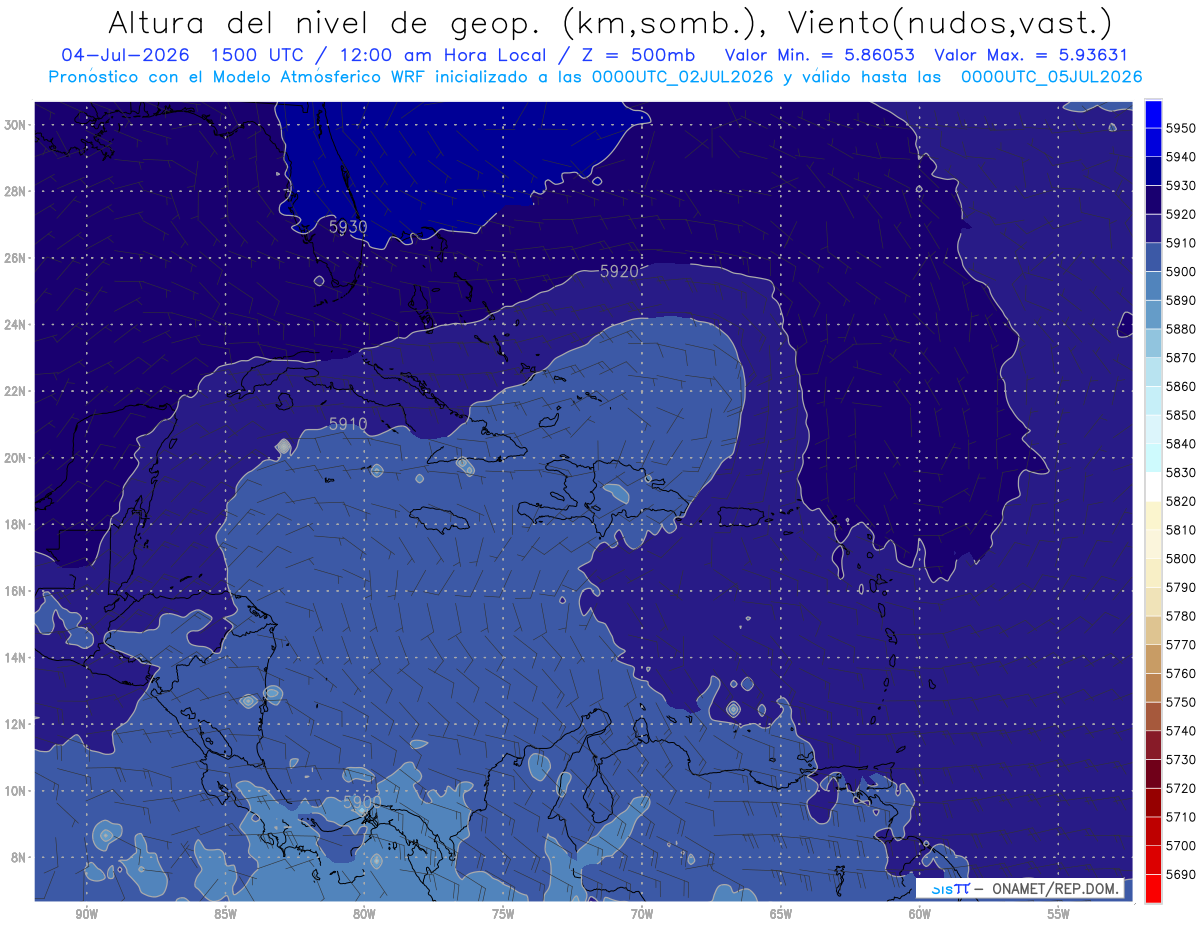Click the 20N latitude label
1200x927 pixels.
pyautogui.click(x=16, y=458)
